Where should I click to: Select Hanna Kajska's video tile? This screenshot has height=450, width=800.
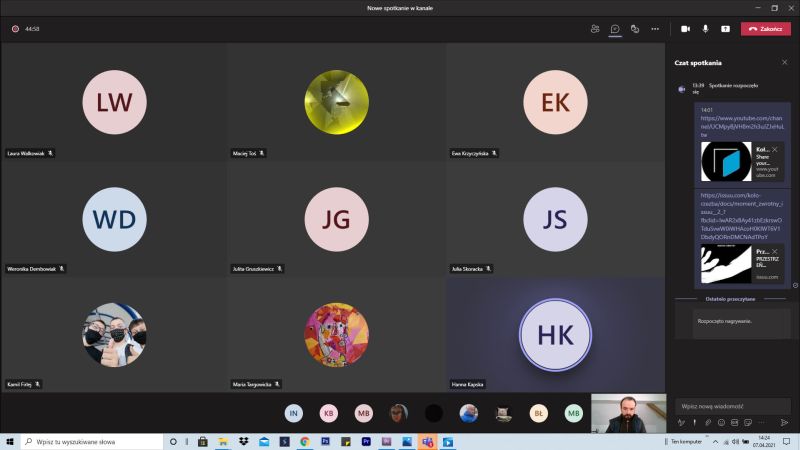555,335
